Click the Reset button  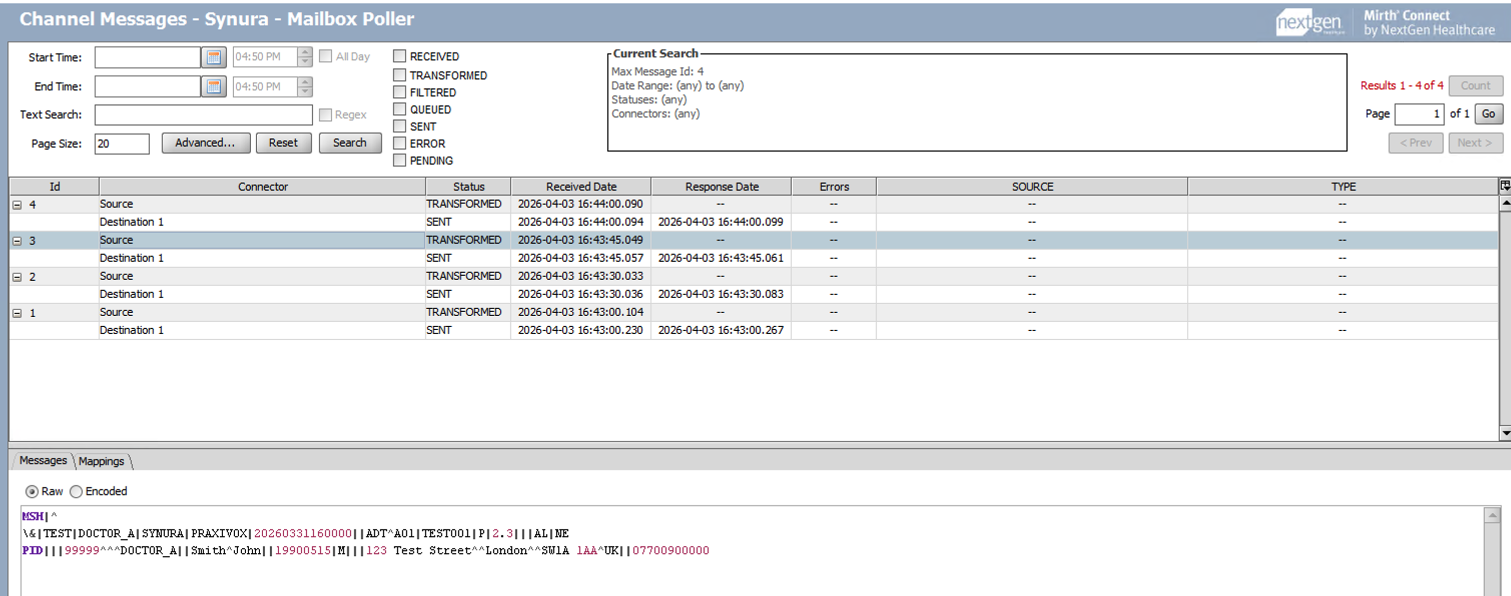[283, 143]
